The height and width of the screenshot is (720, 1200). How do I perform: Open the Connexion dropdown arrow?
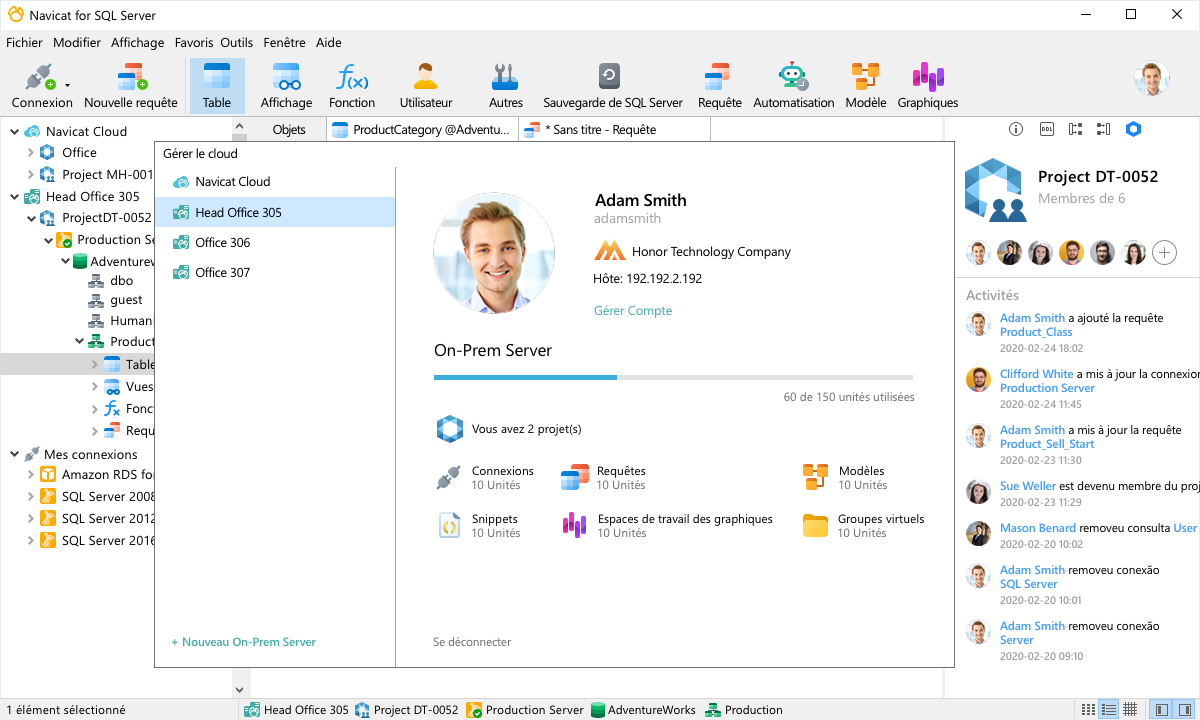coord(67,86)
